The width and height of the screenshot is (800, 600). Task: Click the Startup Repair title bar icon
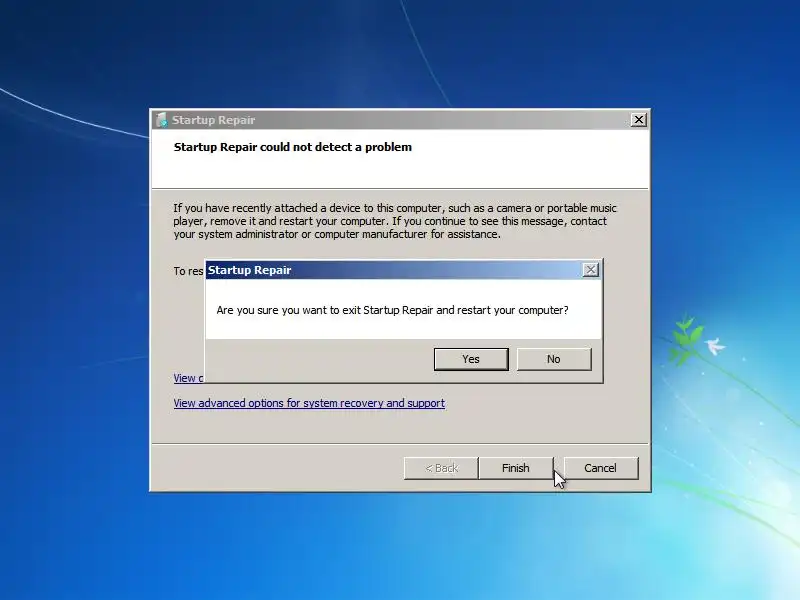pos(162,120)
